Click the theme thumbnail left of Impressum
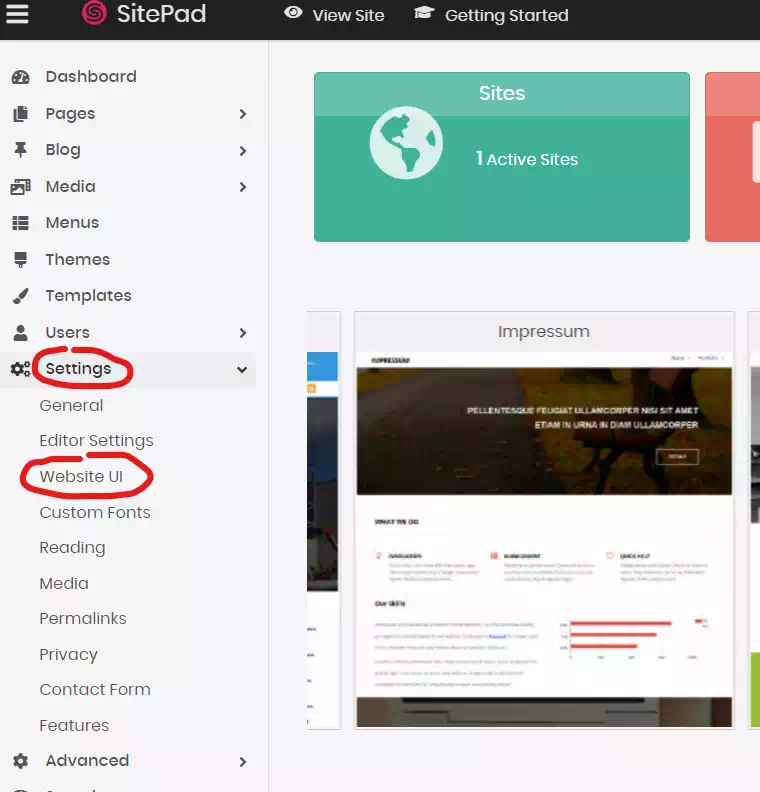The height and width of the screenshot is (792, 760). pyautogui.click(x=323, y=520)
